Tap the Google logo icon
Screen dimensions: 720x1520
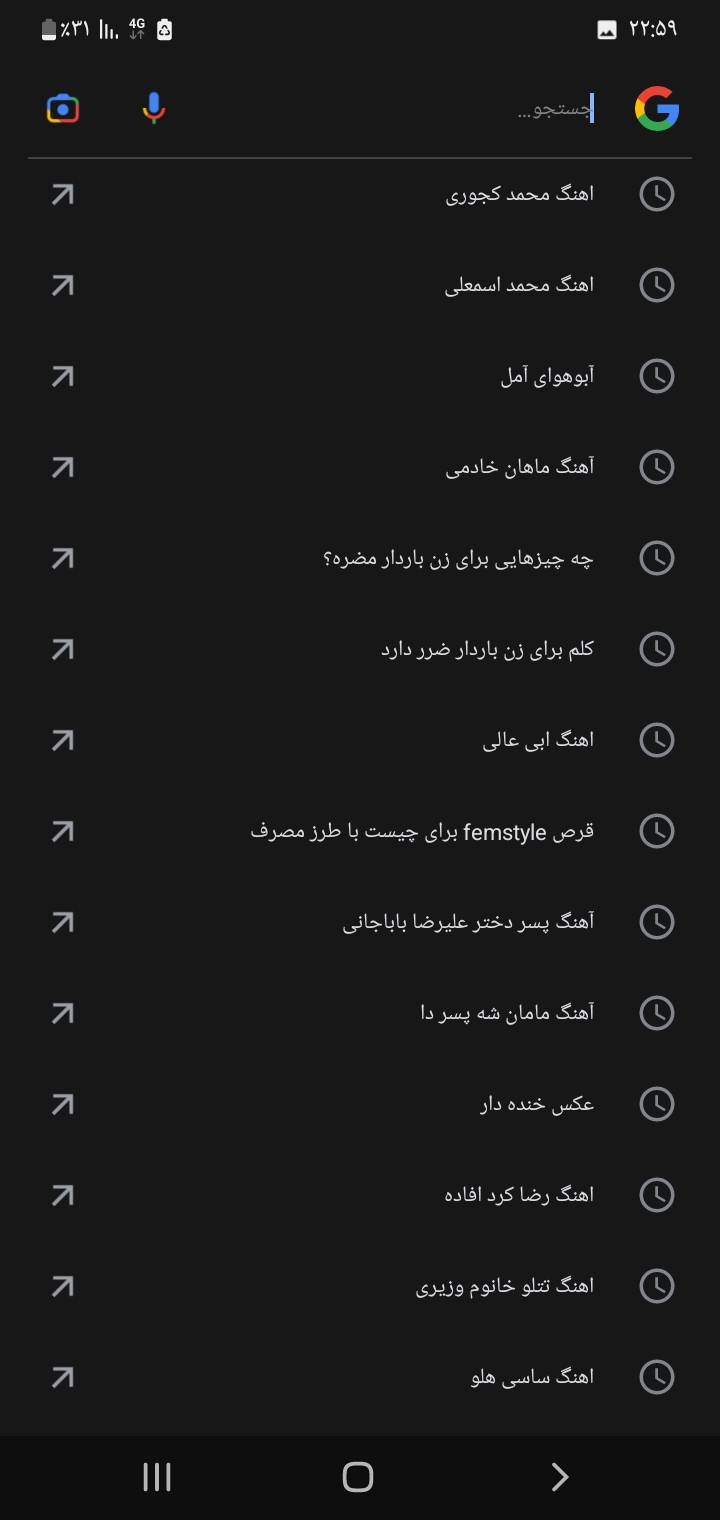point(657,109)
